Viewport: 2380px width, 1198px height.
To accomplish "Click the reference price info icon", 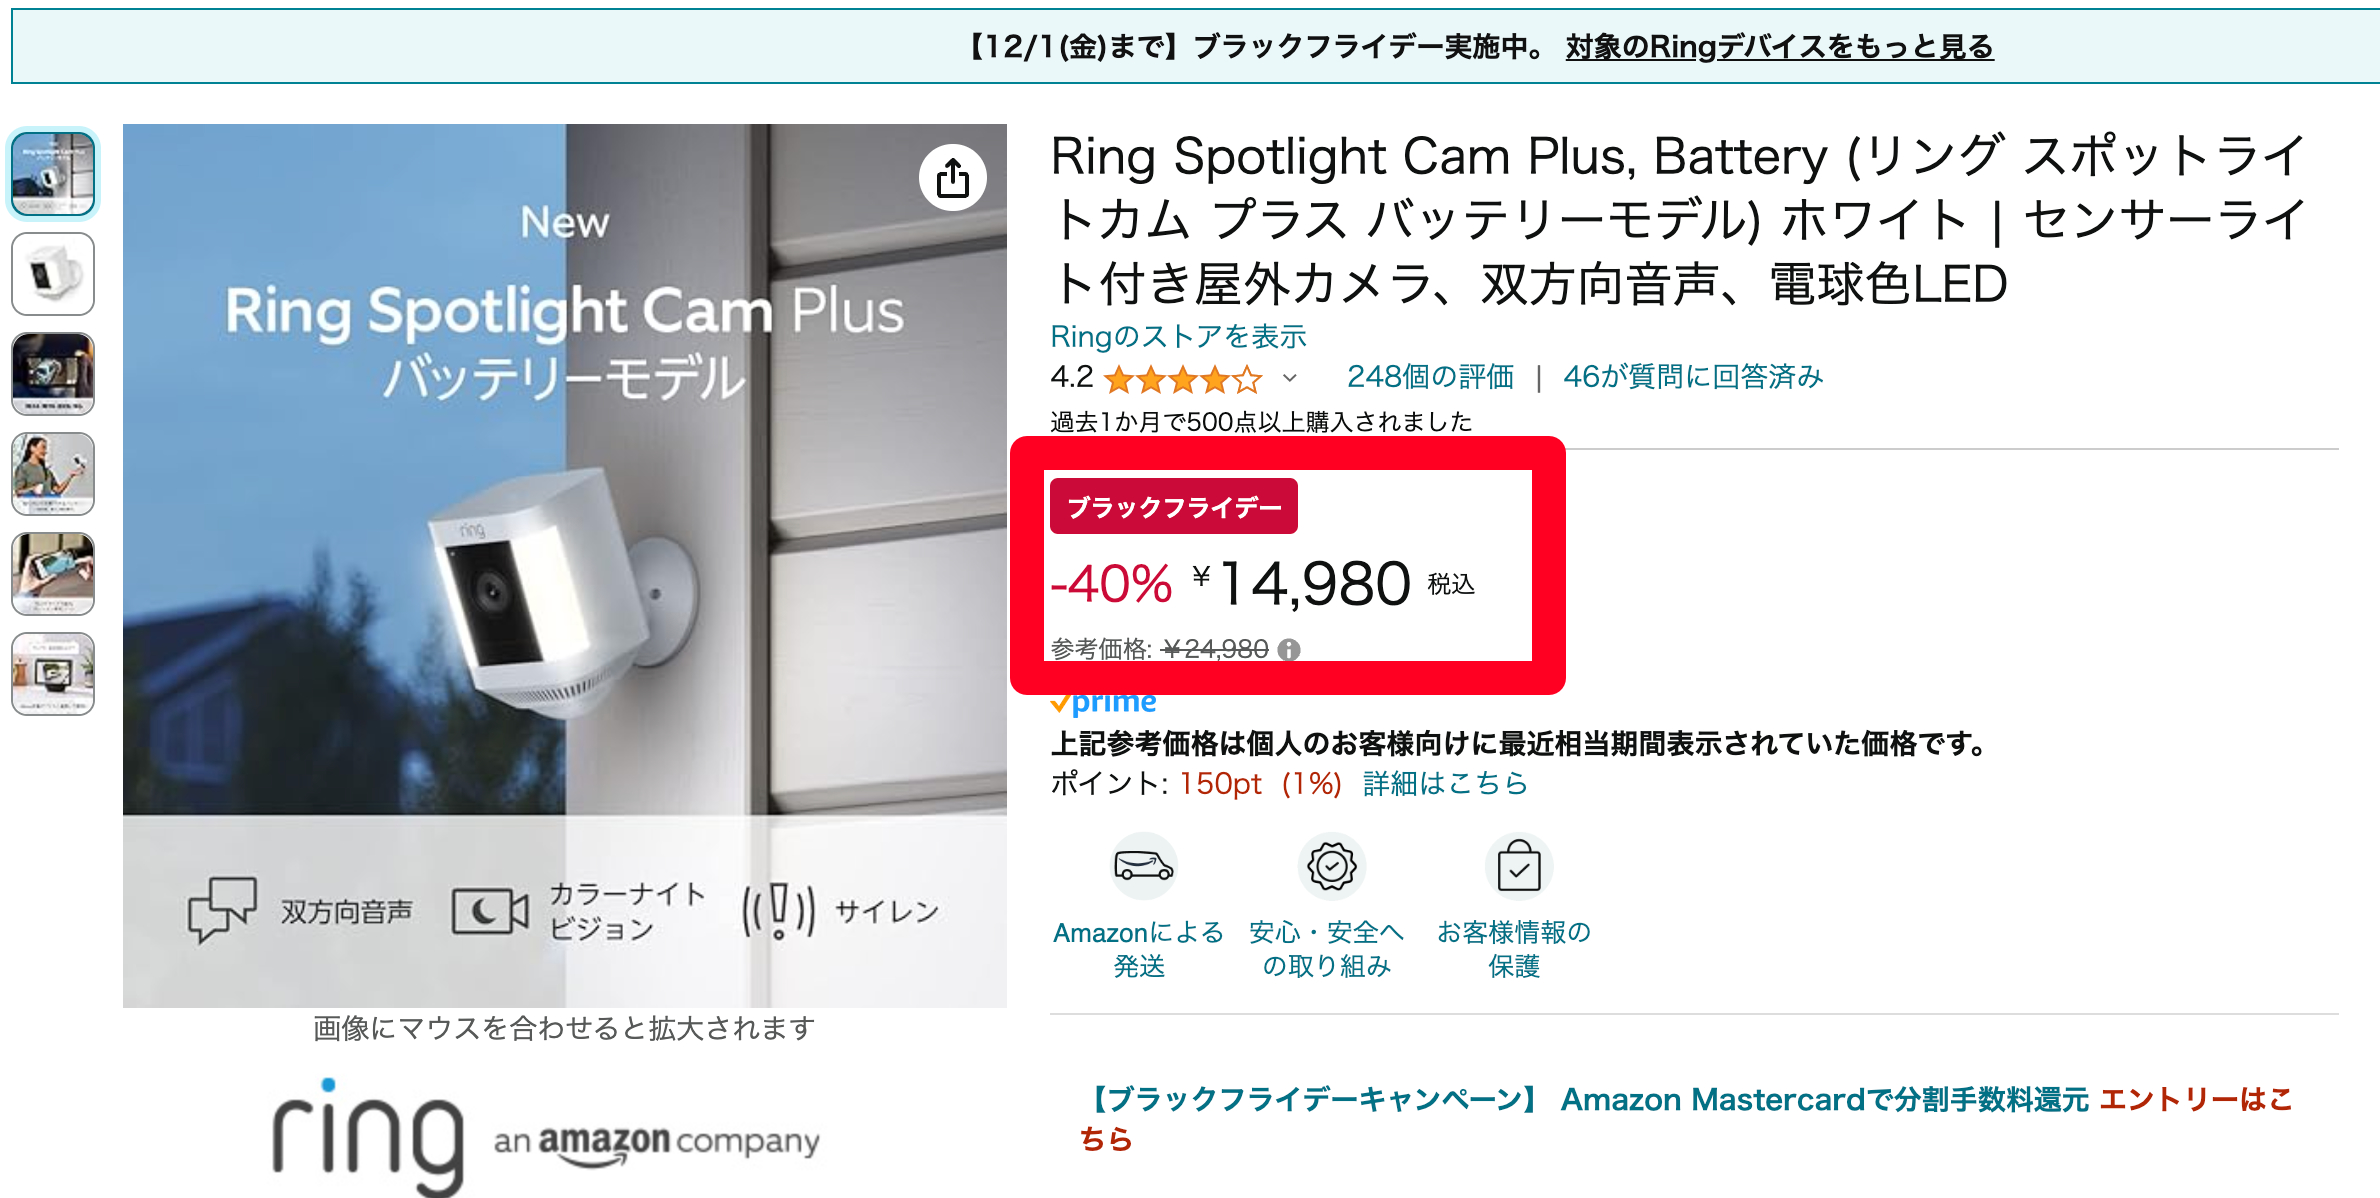I will (x=1290, y=650).
